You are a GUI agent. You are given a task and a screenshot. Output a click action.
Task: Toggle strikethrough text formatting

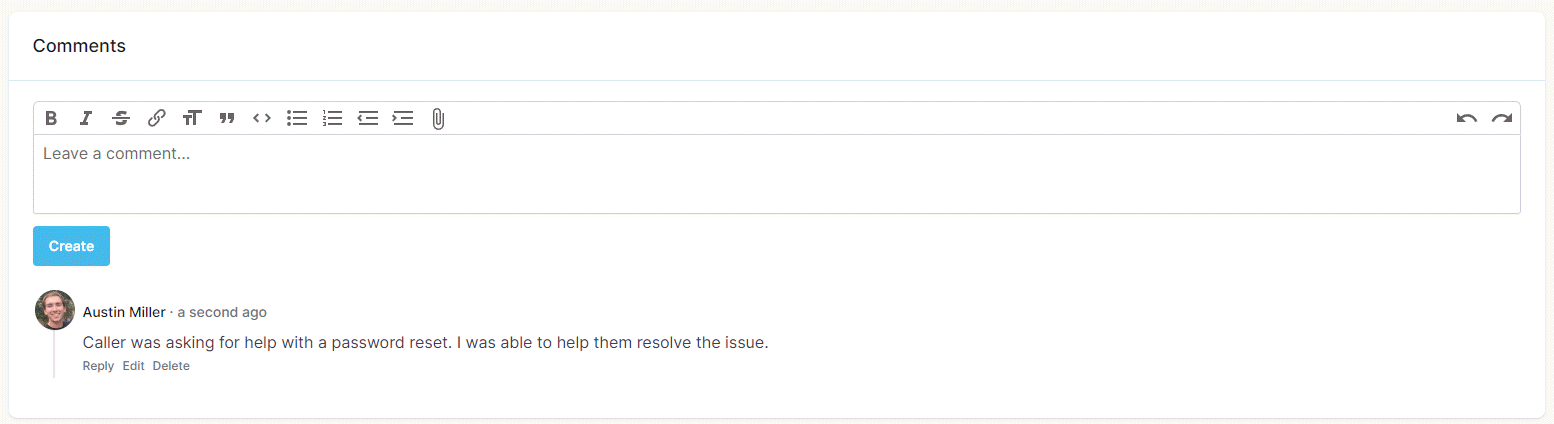[x=121, y=118]
